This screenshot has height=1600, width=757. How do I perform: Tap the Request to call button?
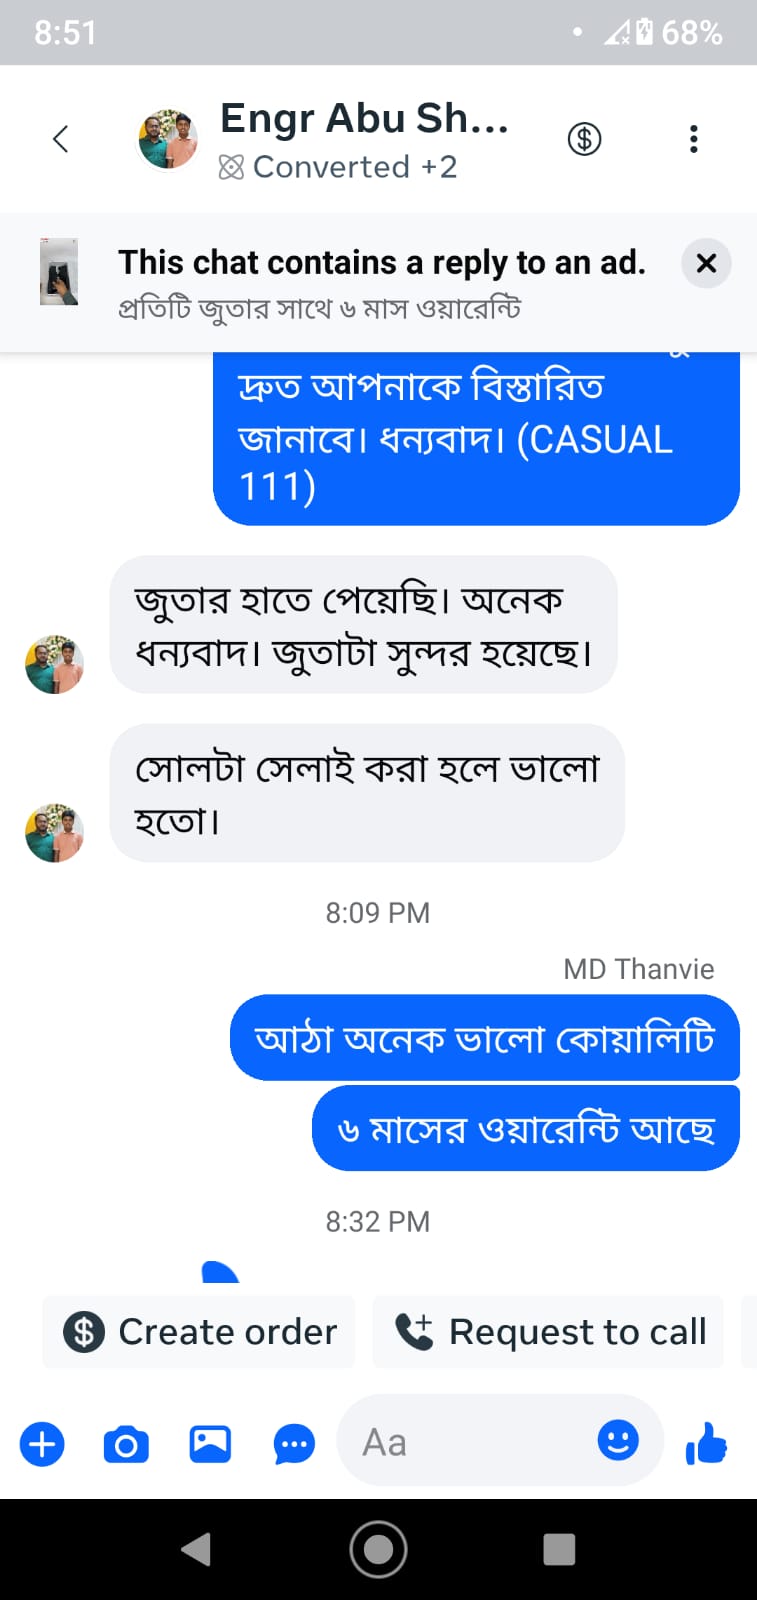548,1332
